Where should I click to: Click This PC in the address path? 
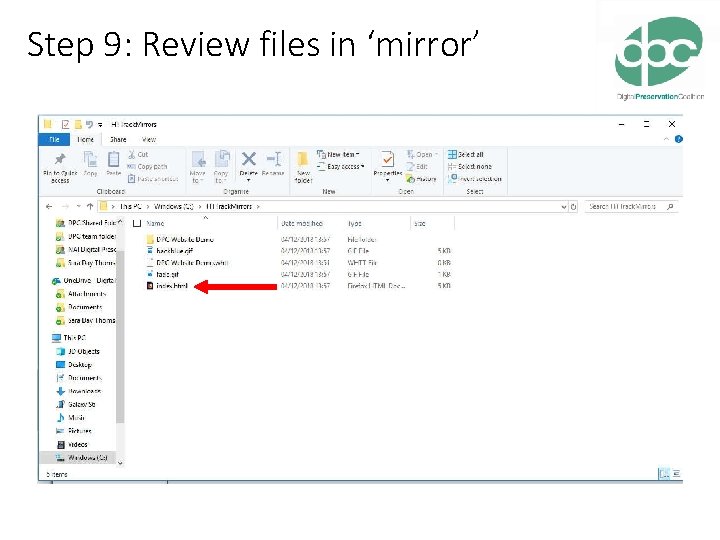pyautogui.click(x=130, y=207)
